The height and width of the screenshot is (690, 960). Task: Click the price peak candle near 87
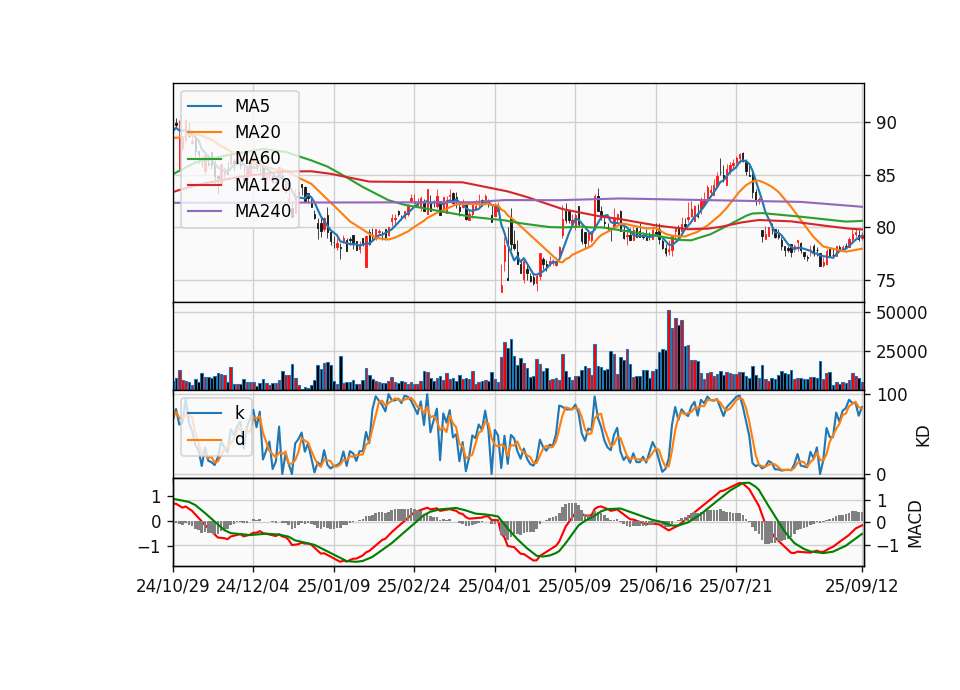743,157
